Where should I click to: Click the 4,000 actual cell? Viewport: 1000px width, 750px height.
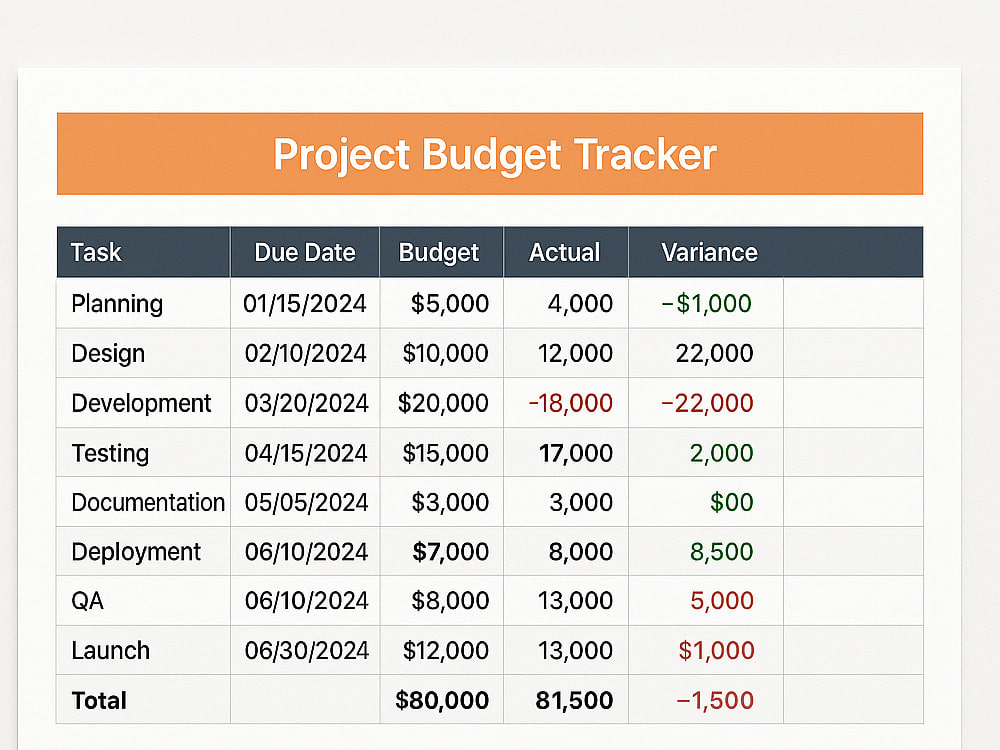pos(566,303)
